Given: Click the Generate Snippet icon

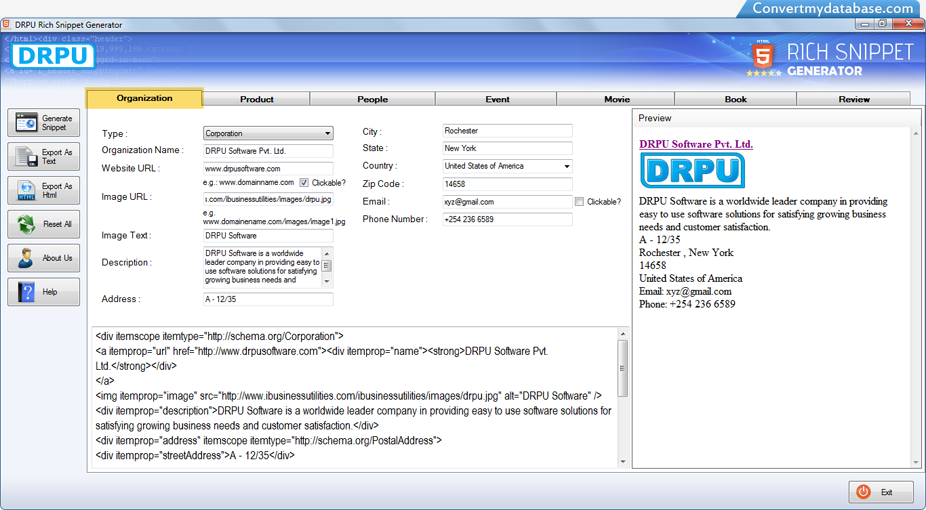Looking at the screenshot, I should [26, 123].
